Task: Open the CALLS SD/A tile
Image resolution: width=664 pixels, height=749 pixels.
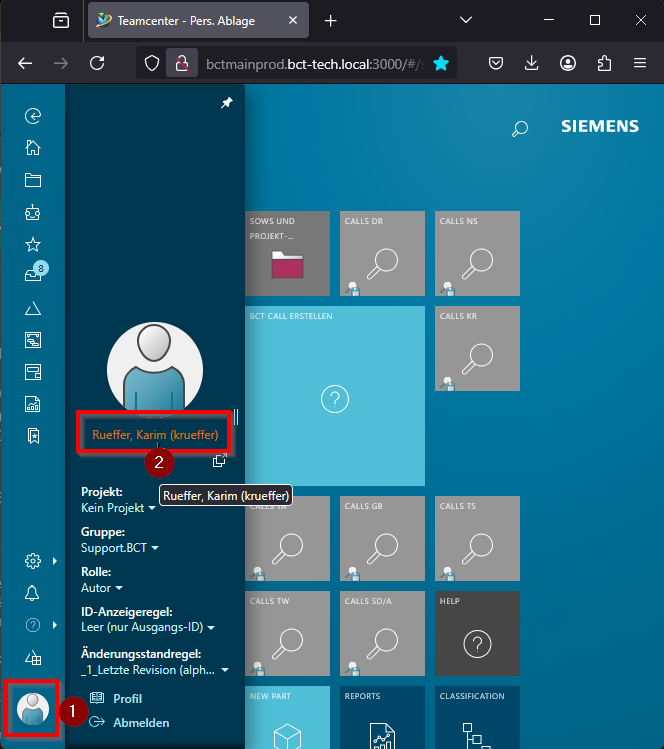Action: 382,633
